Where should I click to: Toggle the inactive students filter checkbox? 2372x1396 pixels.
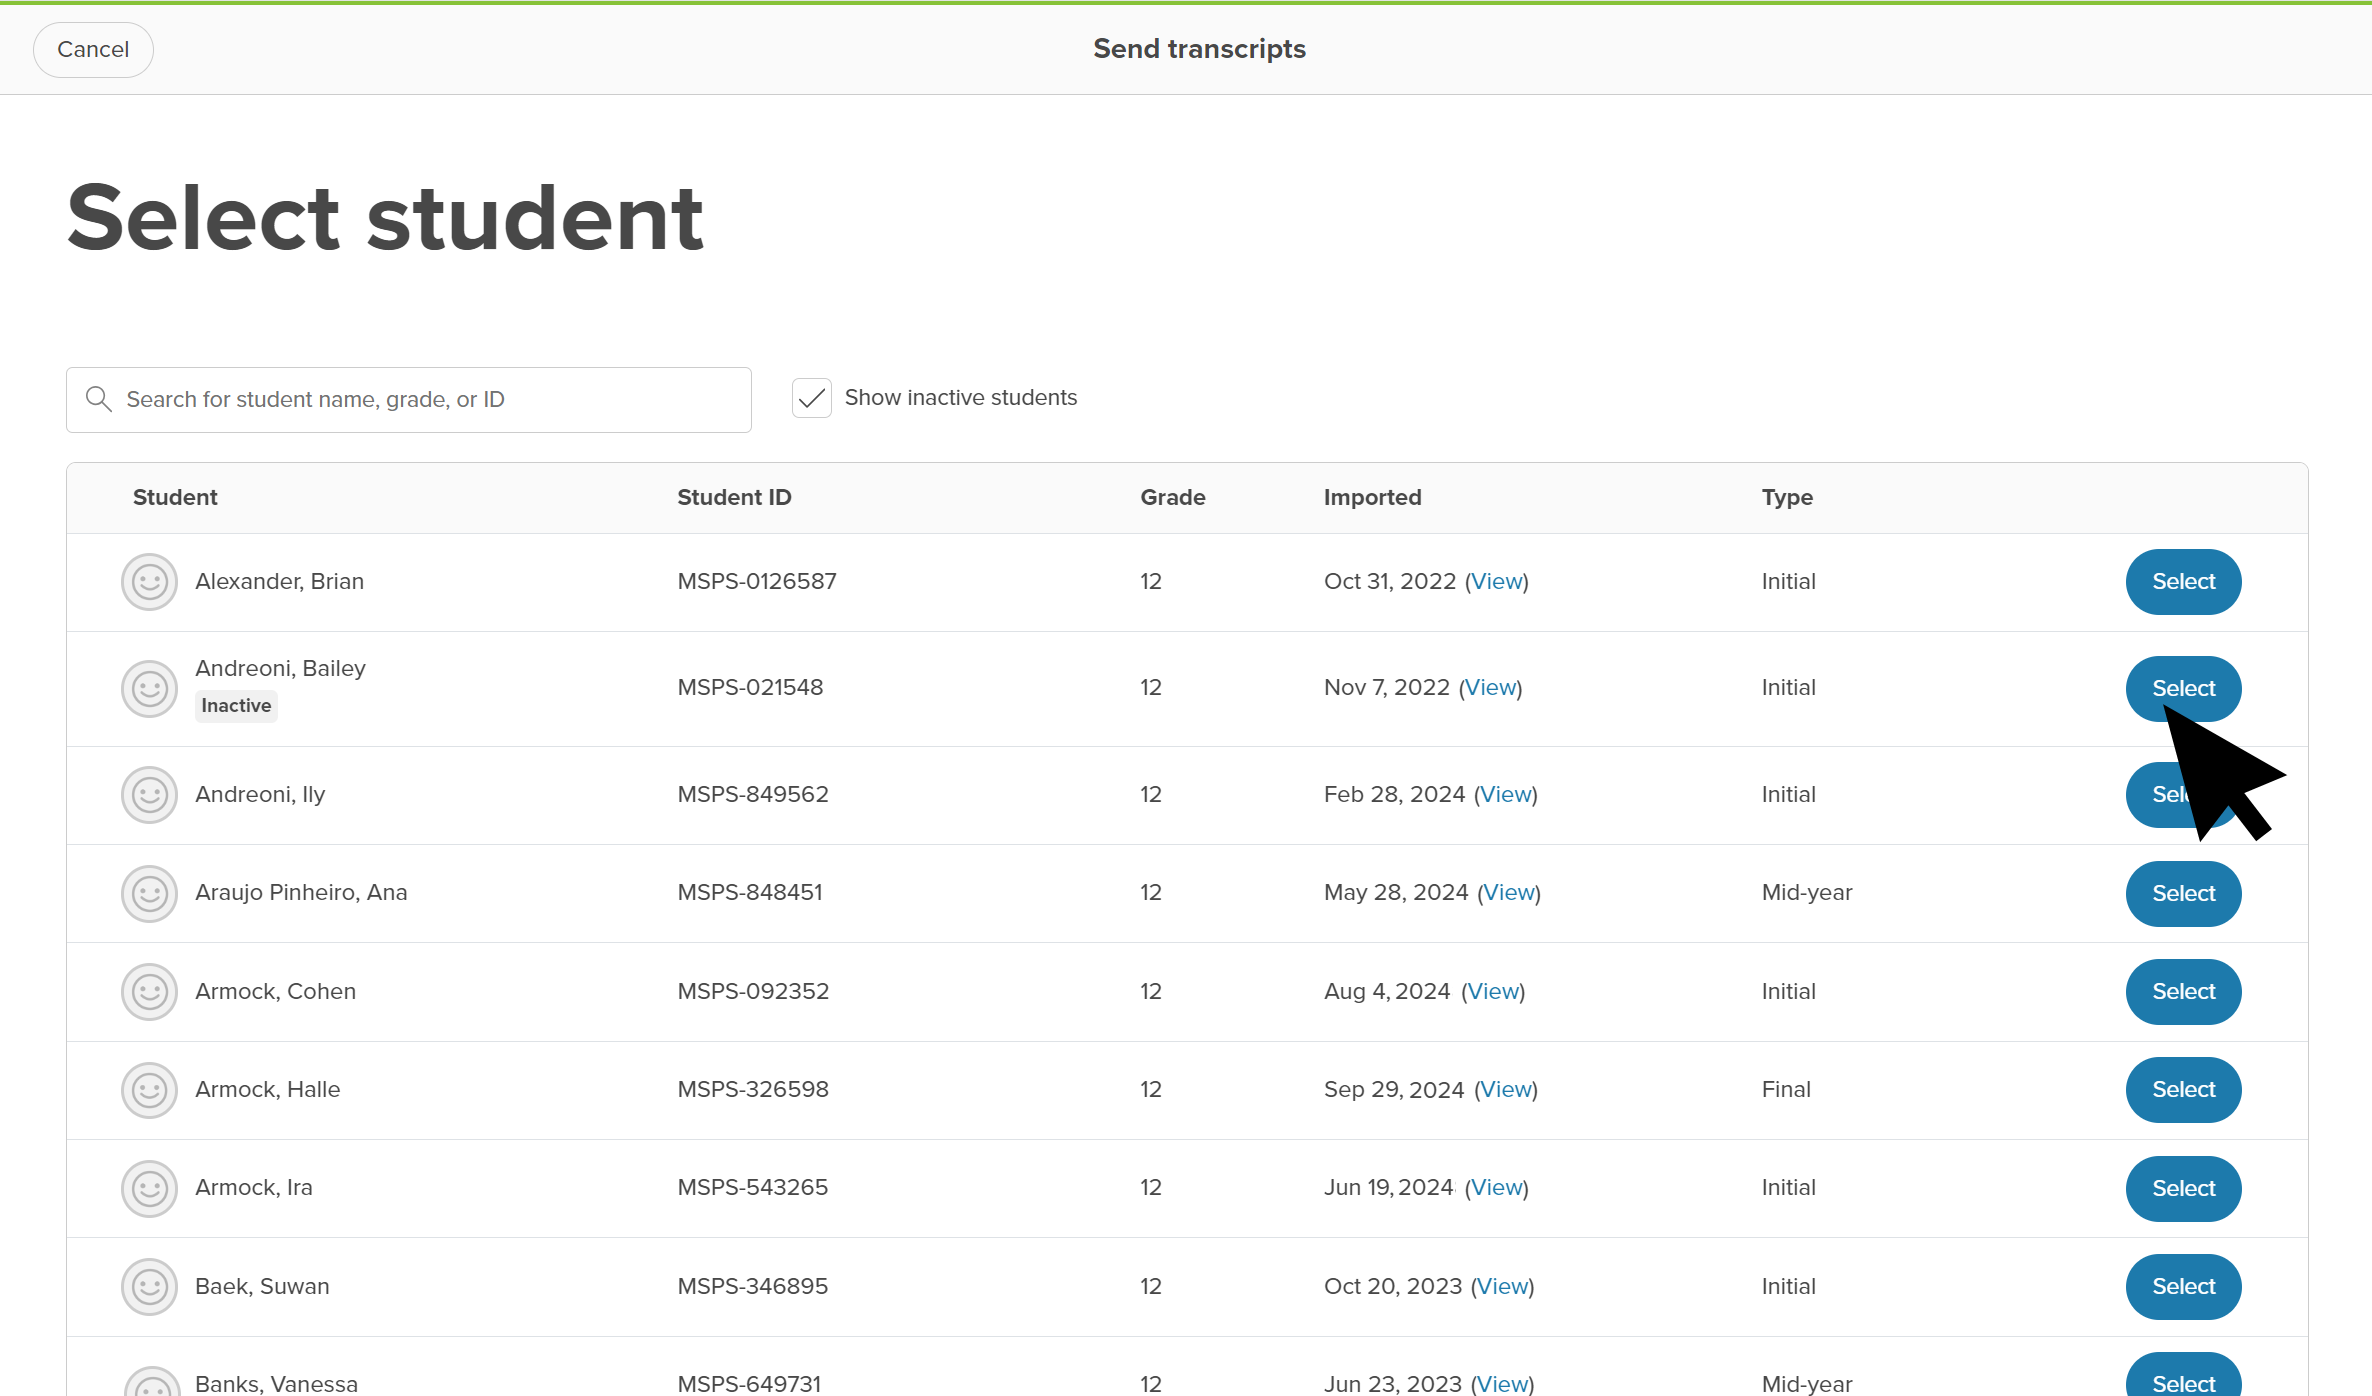(x=811, y=397)
